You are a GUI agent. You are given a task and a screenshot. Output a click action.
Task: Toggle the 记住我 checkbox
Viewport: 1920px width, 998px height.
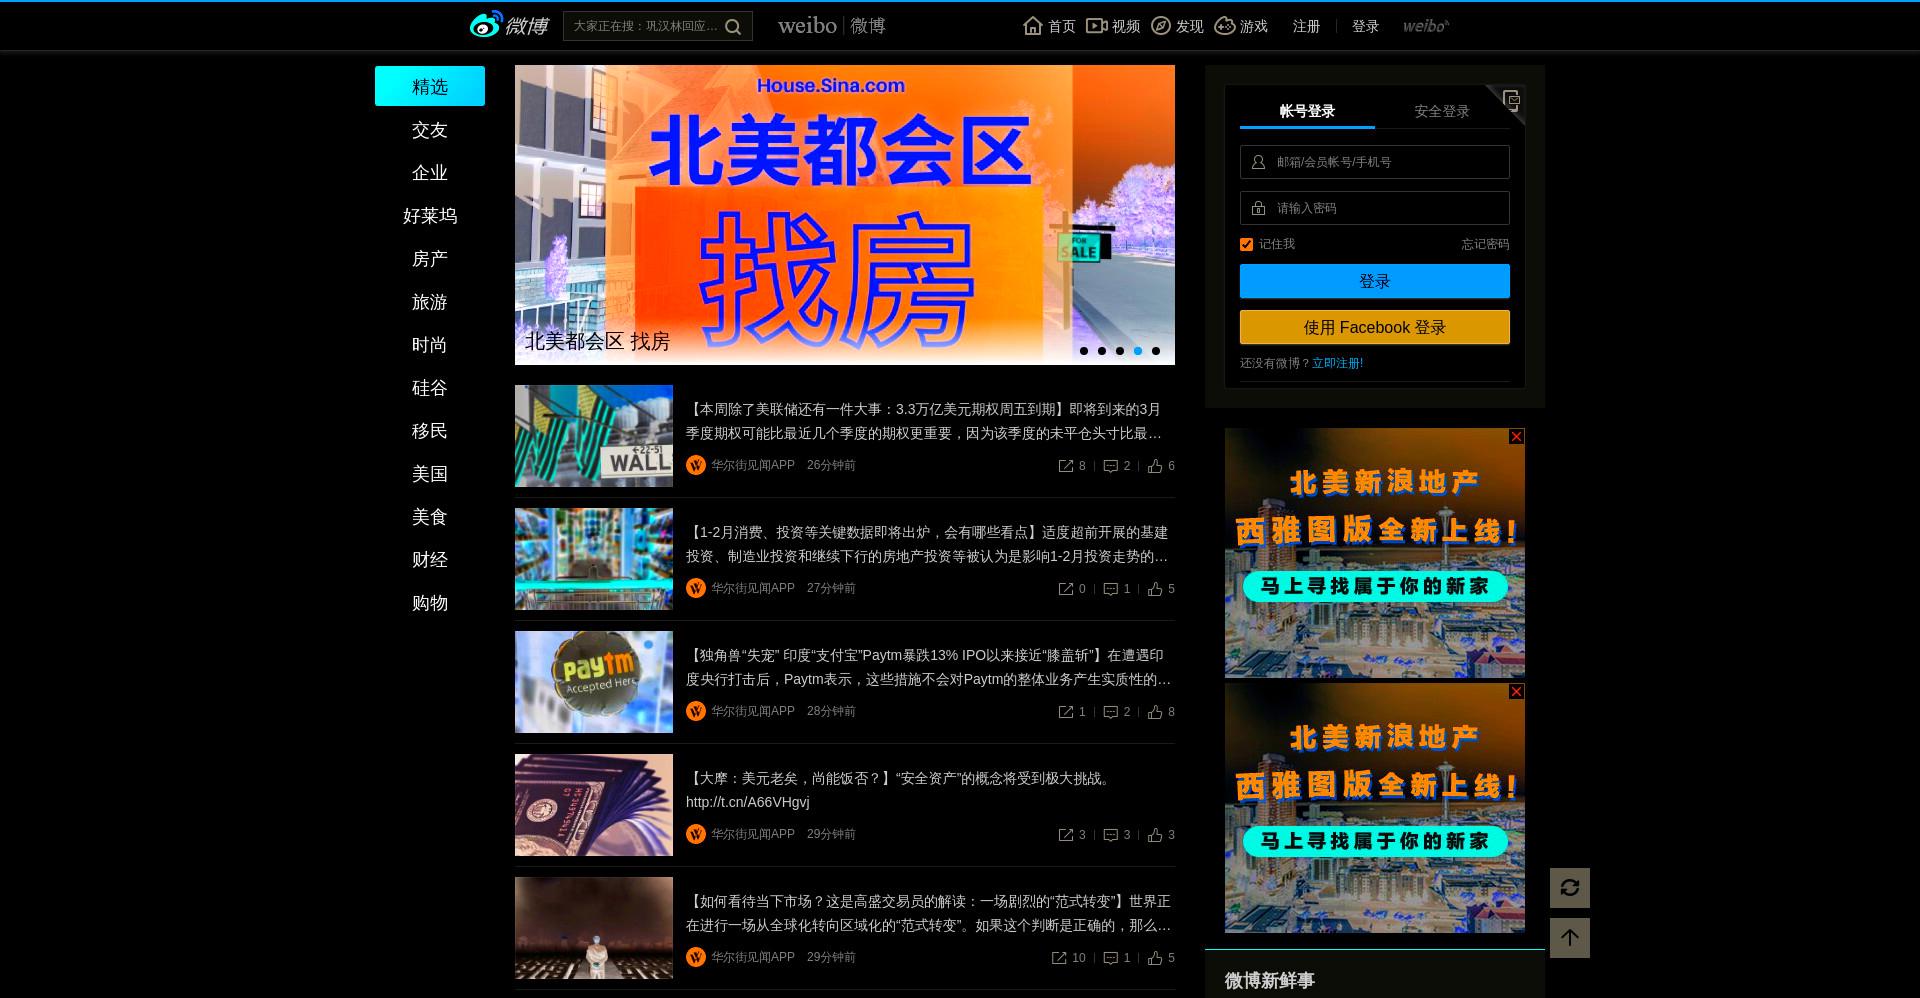click(1246, 244)
